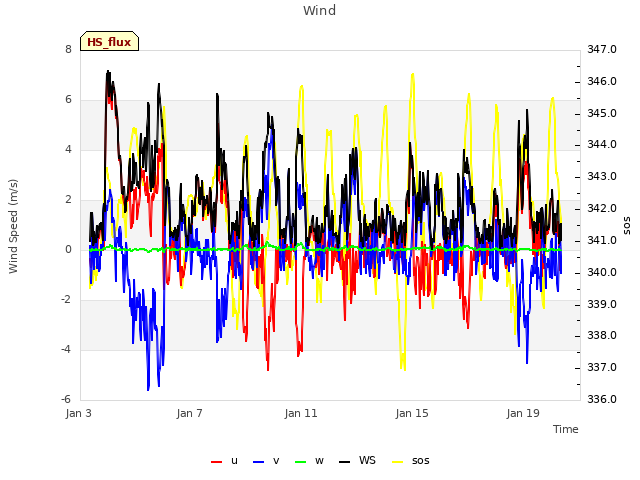
Task: Click the right axis value 341.0
Action: pyautogui.click(x=602, y=240)
